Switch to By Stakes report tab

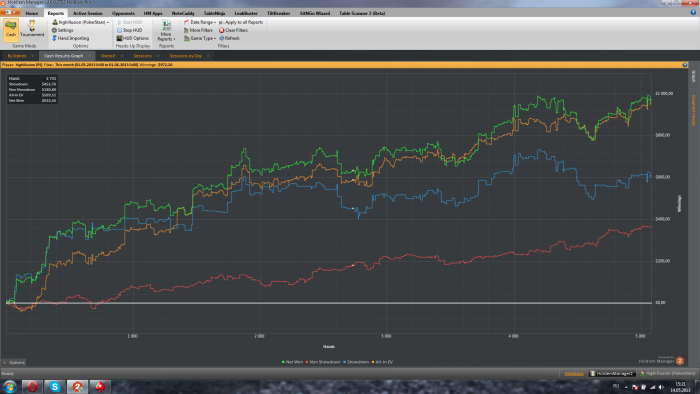17,56
